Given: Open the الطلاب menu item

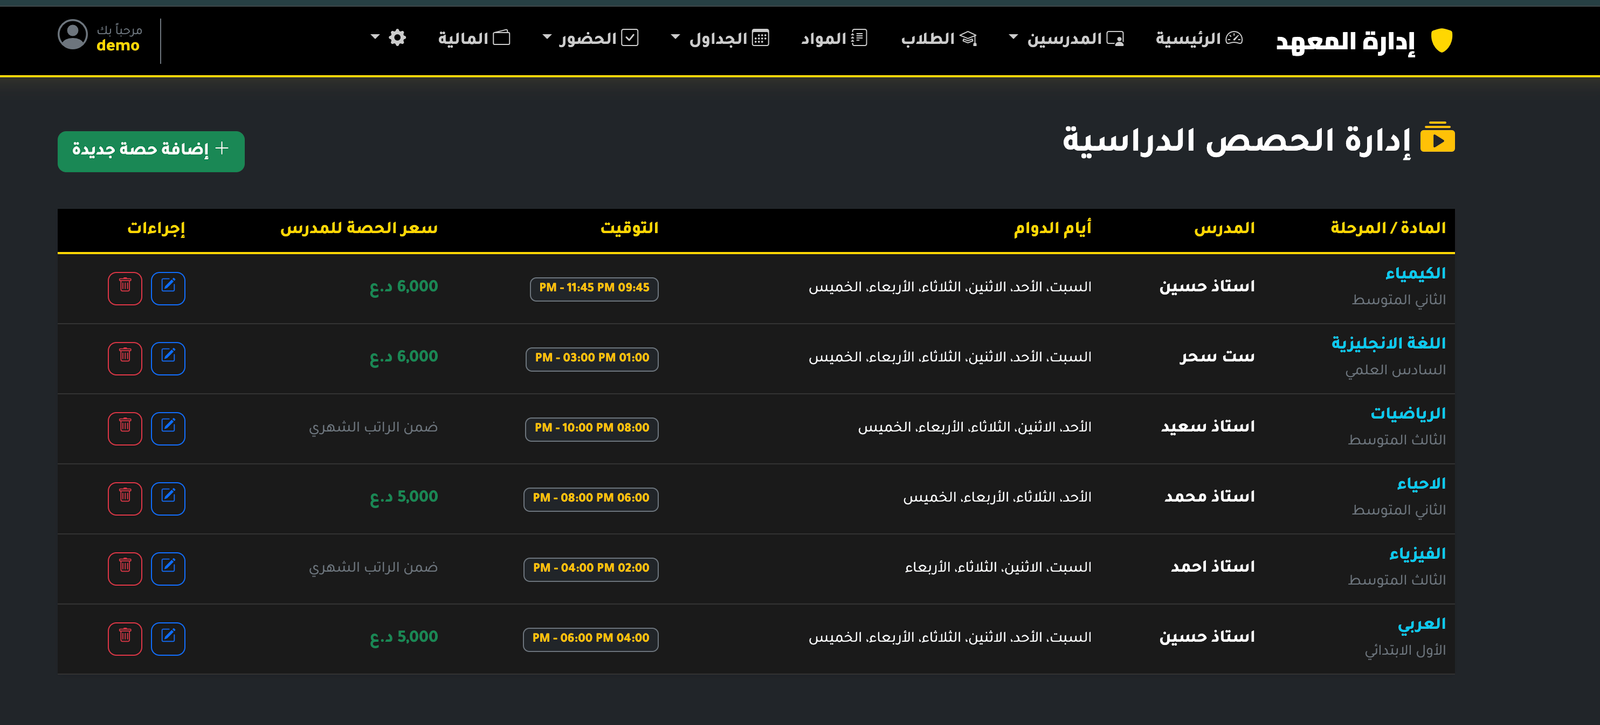Looking at the screenshot, I should coord(938,38).
